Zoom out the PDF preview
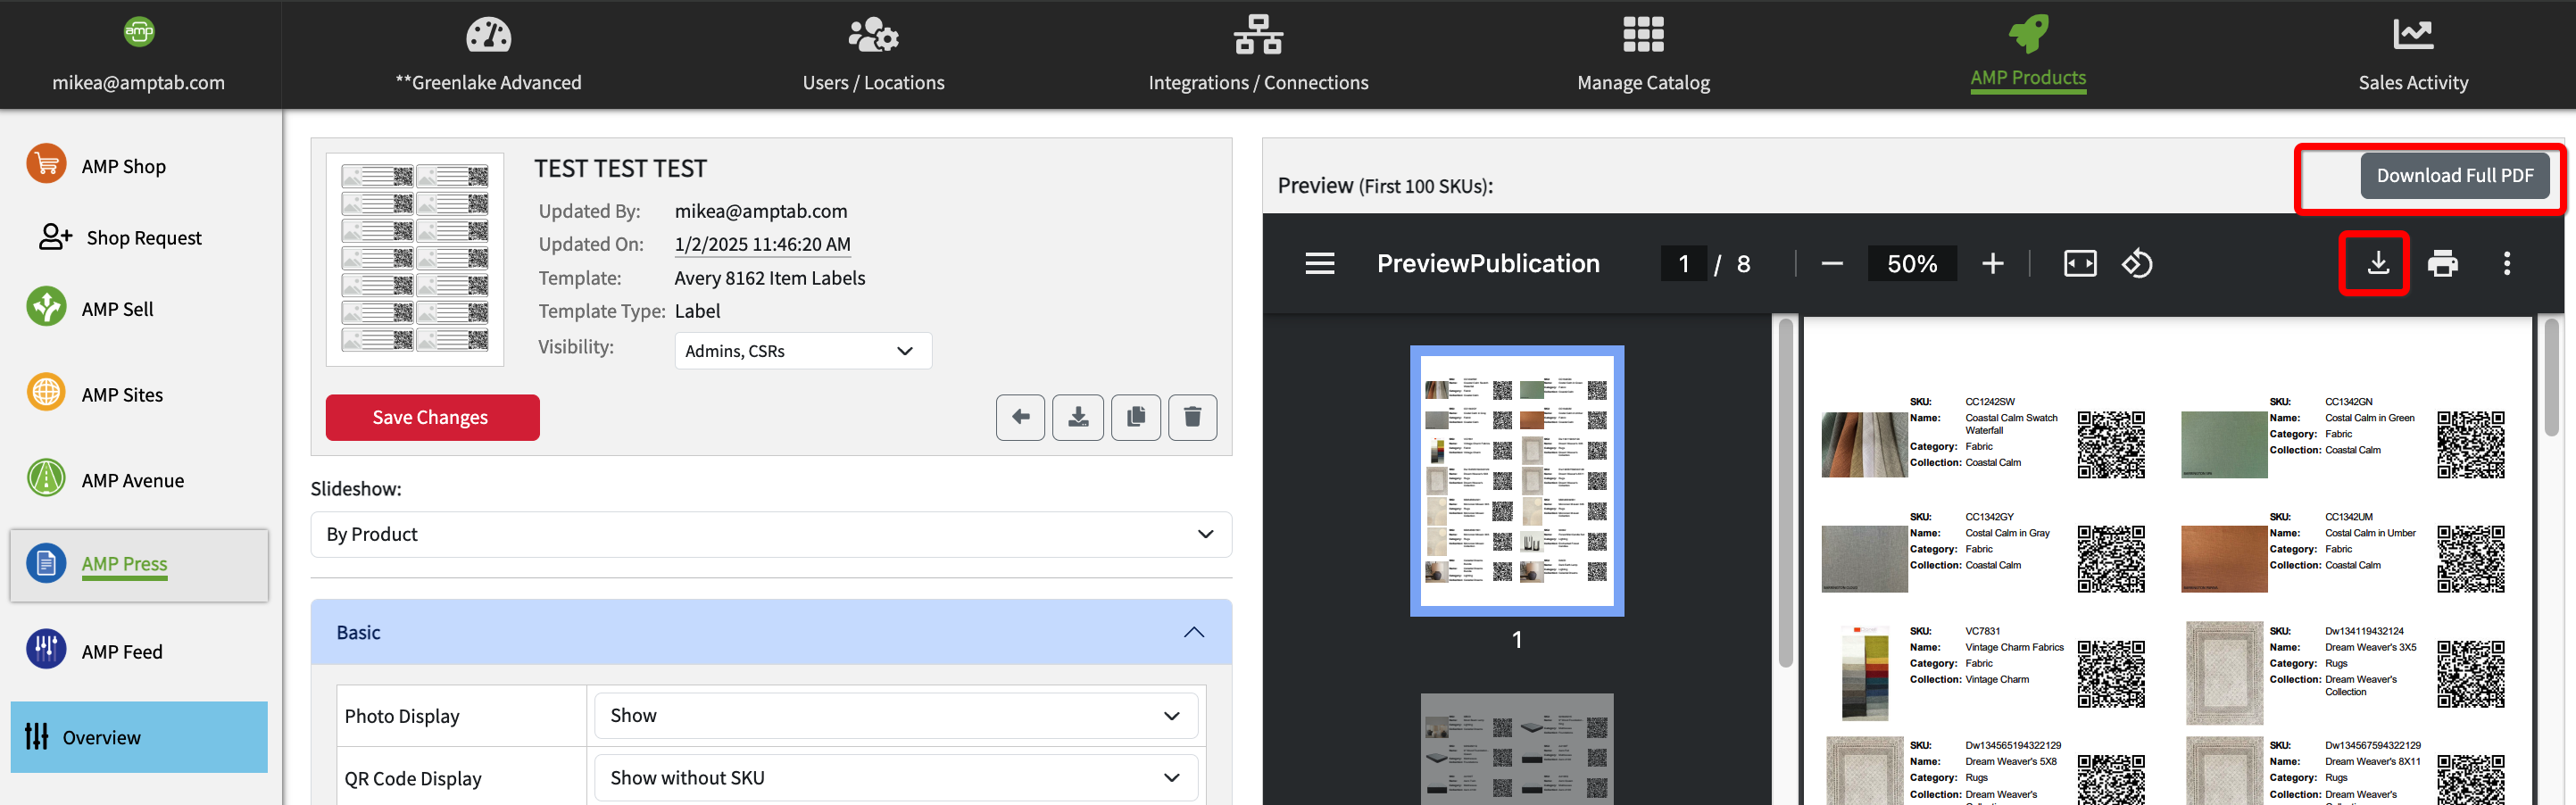The height and width of the screenshot is (805, 2576). coord(1832,263)
